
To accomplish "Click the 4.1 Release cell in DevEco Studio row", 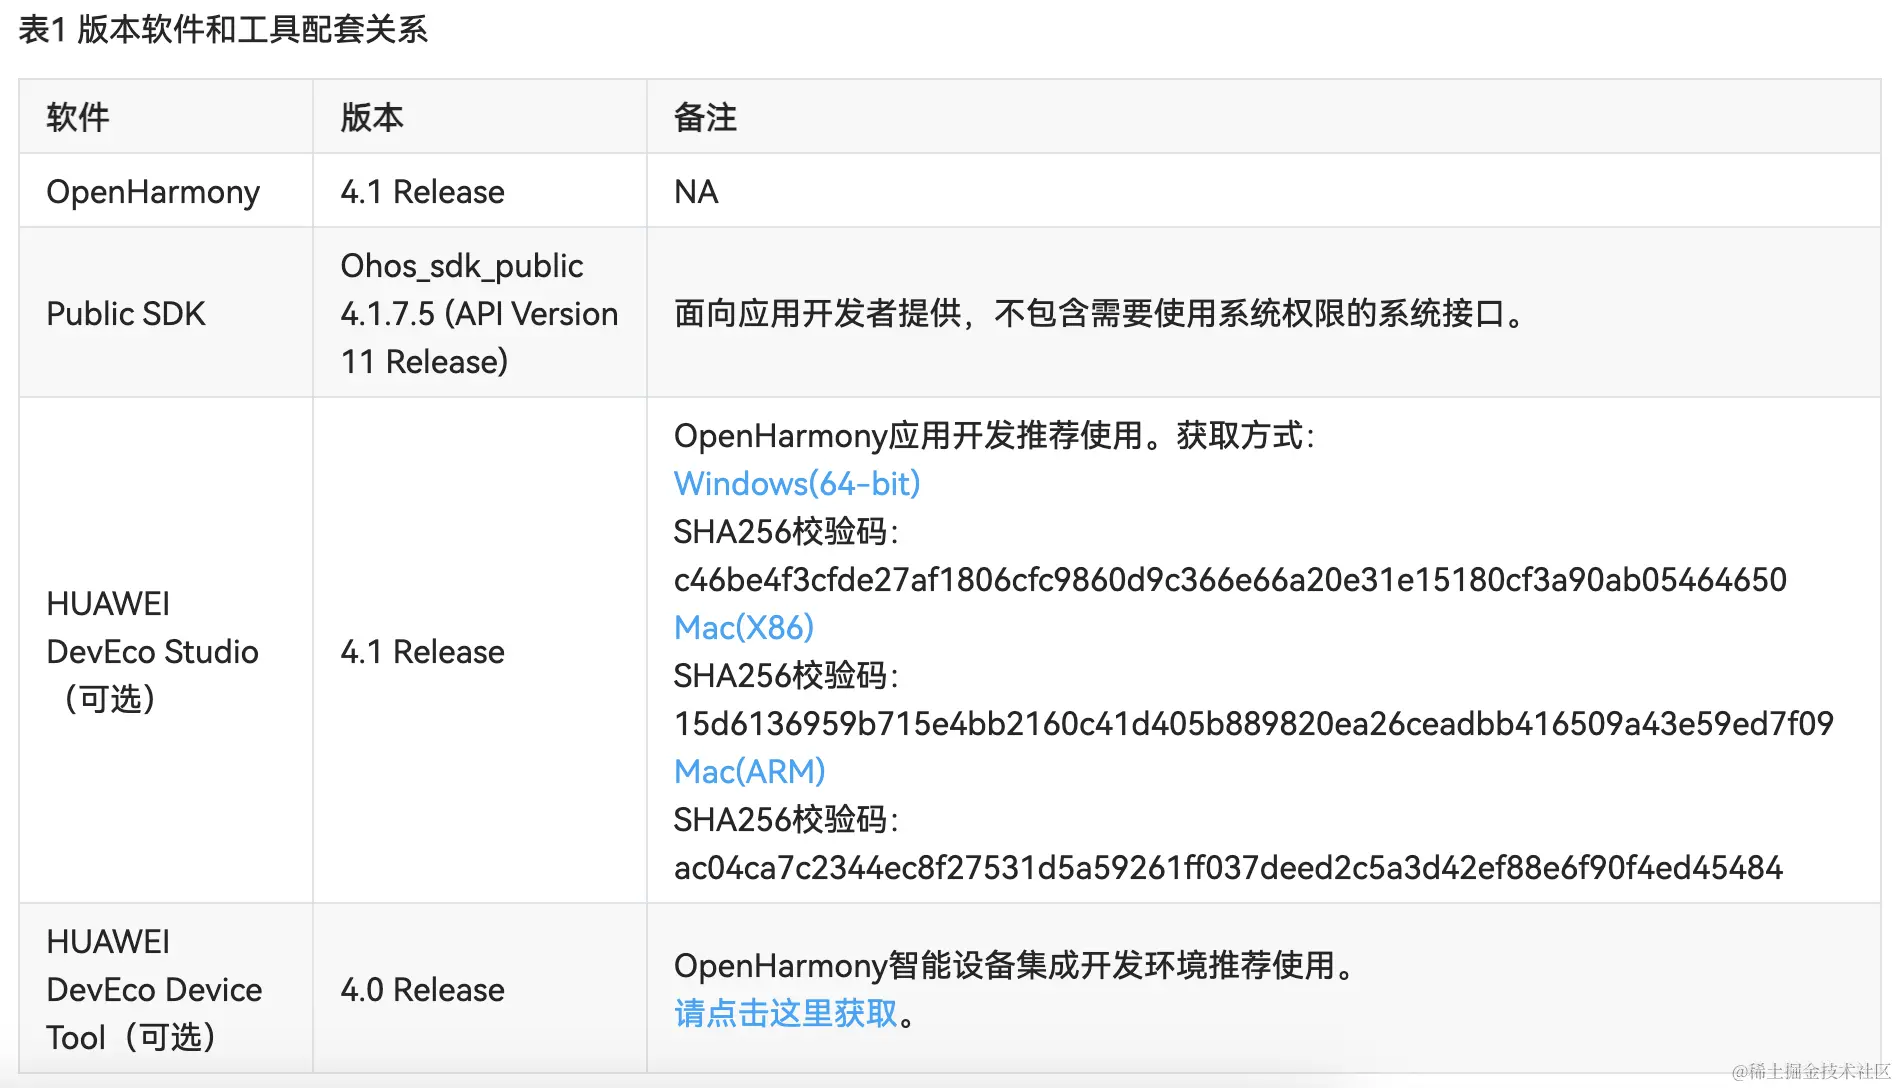I will point(479,651).
